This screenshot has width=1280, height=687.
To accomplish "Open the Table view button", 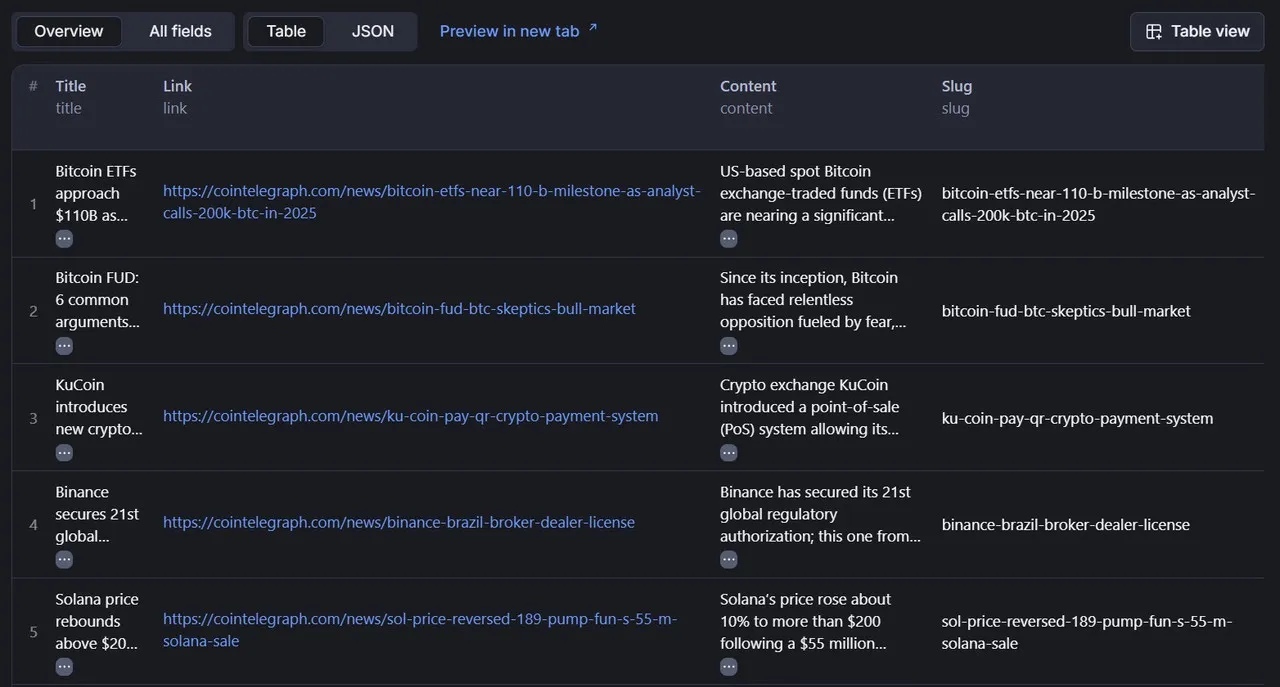I will tap(1197, 31).
